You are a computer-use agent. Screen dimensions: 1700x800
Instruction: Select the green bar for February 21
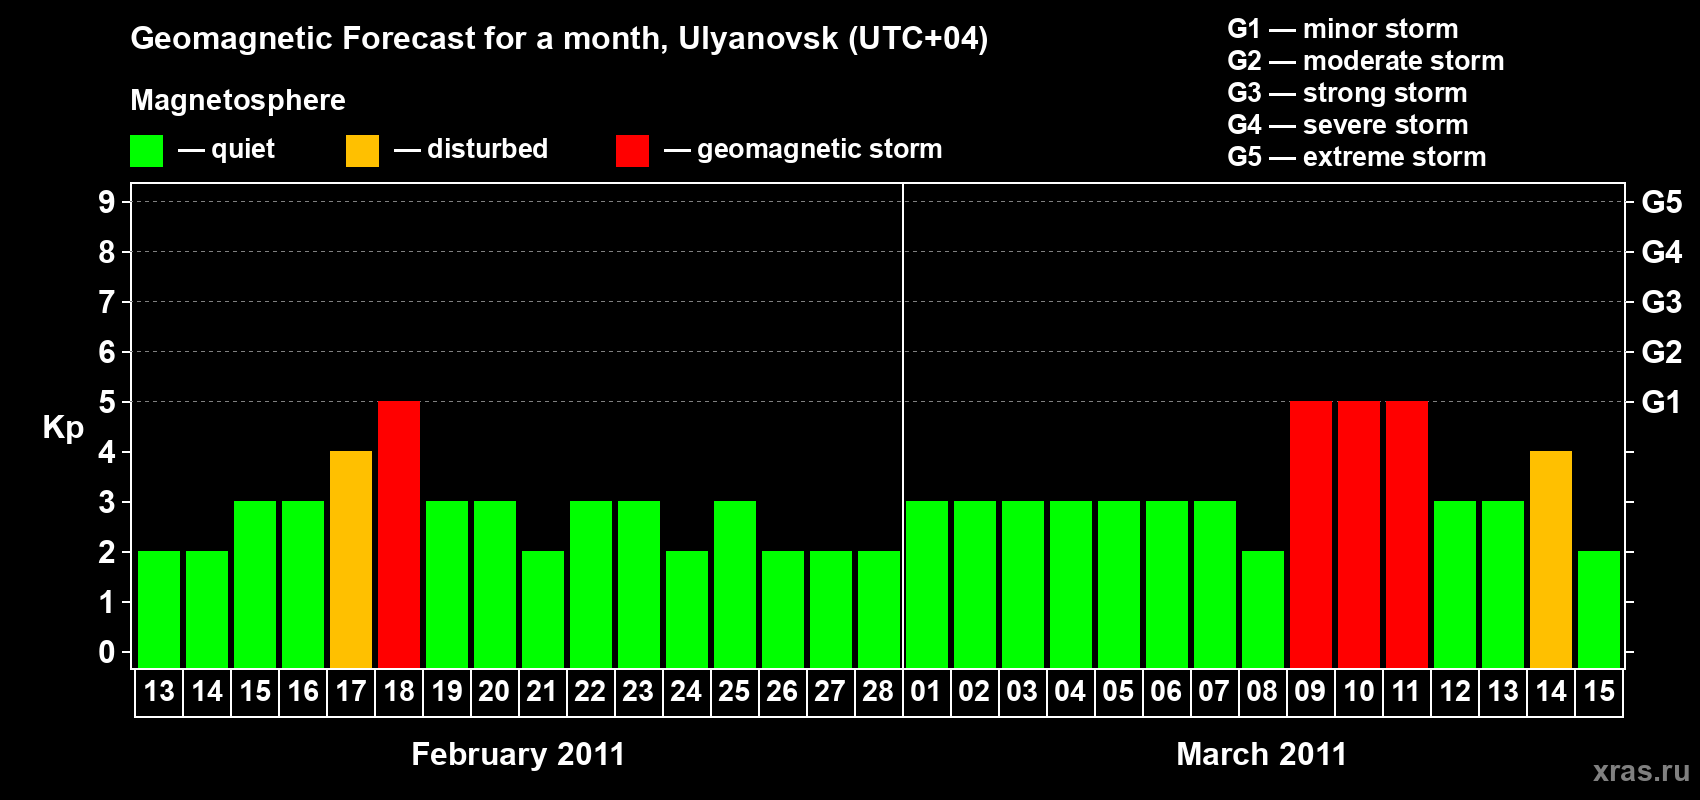(x=543, y=610)
